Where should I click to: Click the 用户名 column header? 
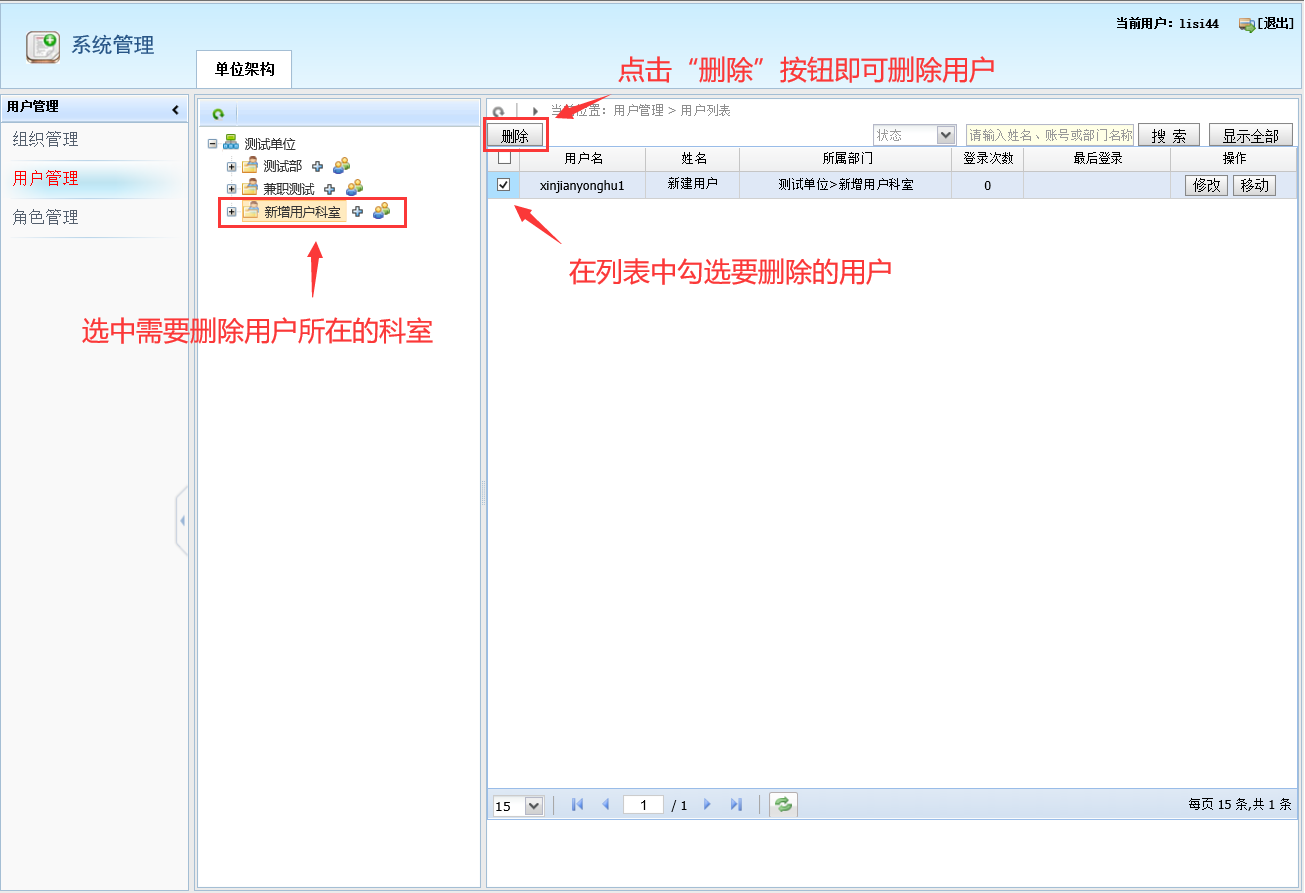(583, 159)
